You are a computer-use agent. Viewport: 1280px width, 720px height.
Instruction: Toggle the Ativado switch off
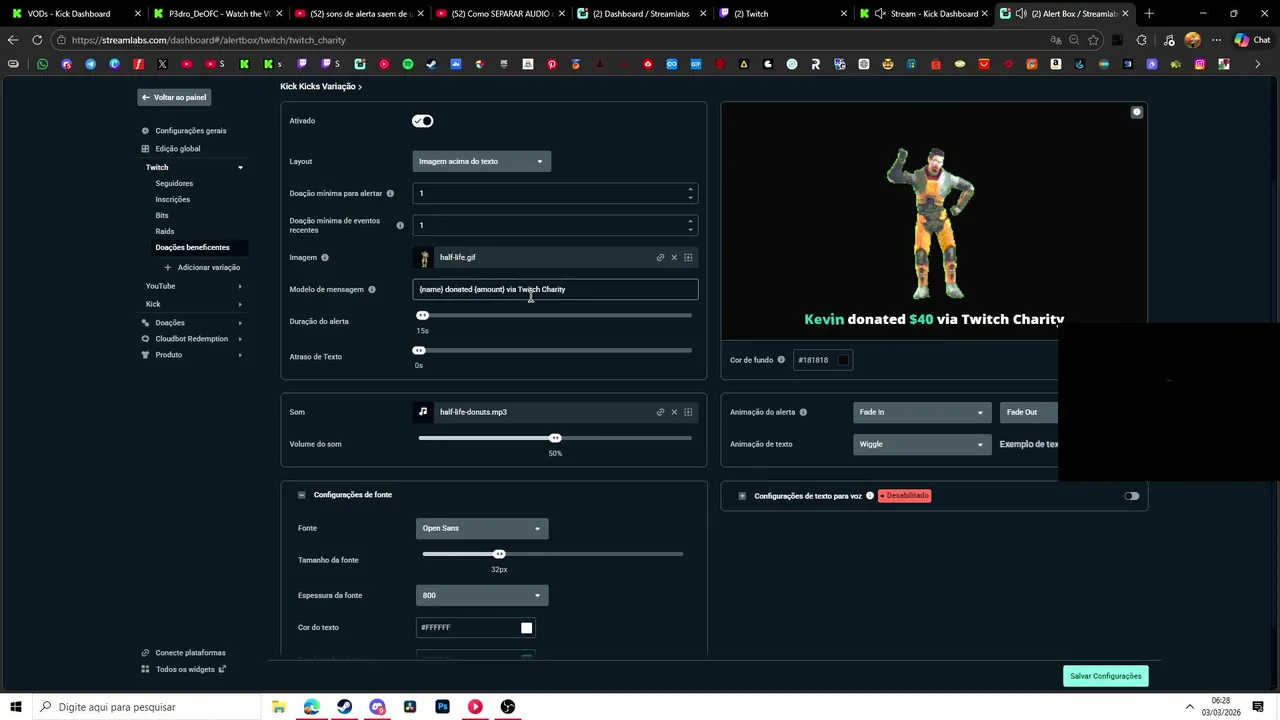point(423,121)
